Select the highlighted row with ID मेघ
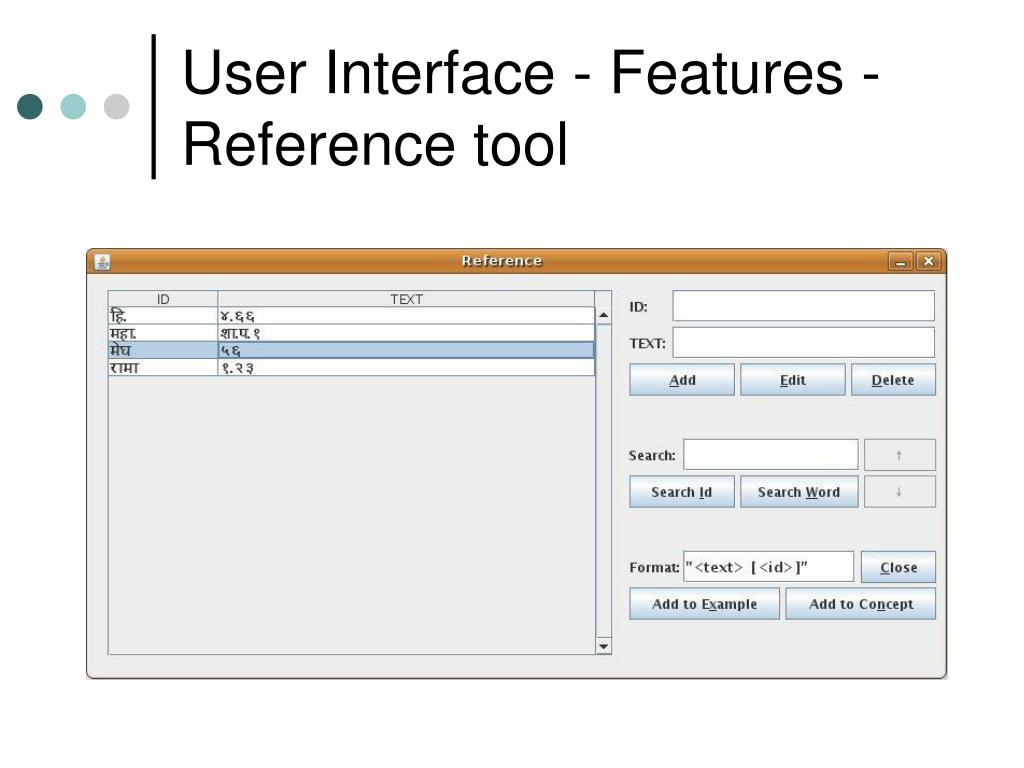The width and height of the screenshot is (1024, 768). pos(351,350)
